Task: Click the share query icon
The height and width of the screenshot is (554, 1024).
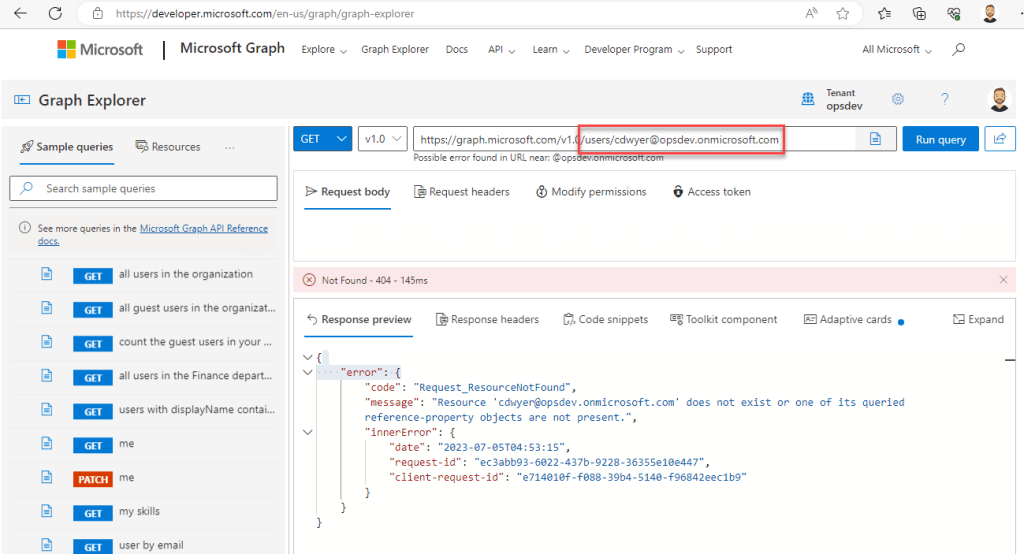Action: [999, 139]
